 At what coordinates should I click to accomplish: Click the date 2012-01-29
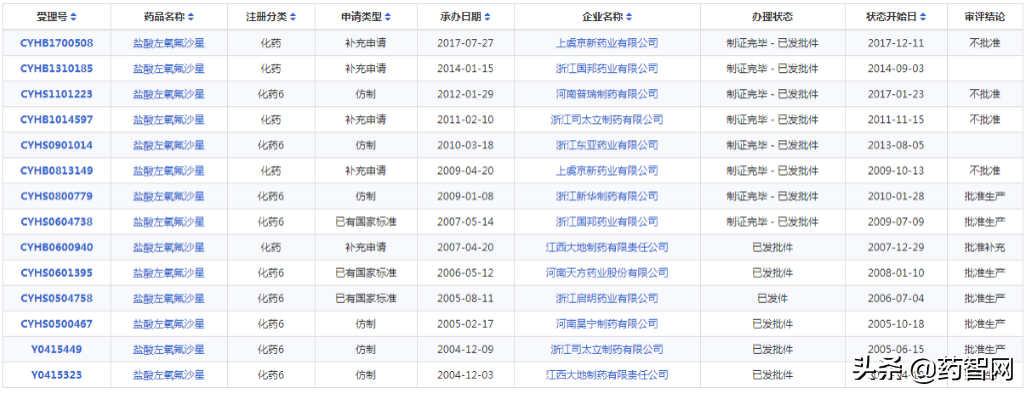466,94
